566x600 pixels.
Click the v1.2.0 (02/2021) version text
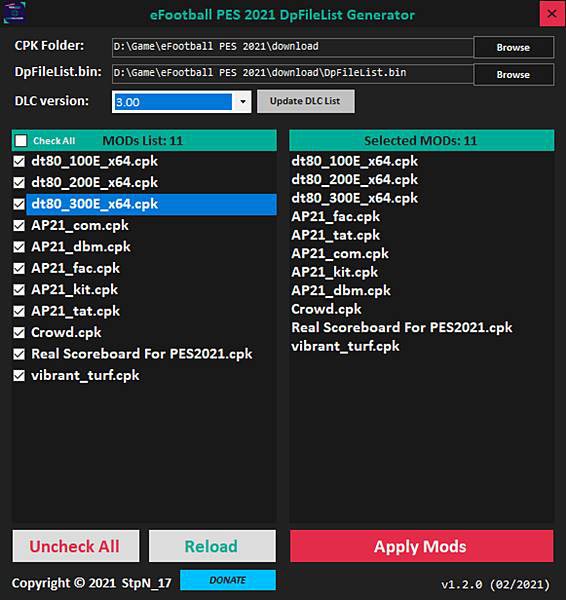tap(495, 584)
